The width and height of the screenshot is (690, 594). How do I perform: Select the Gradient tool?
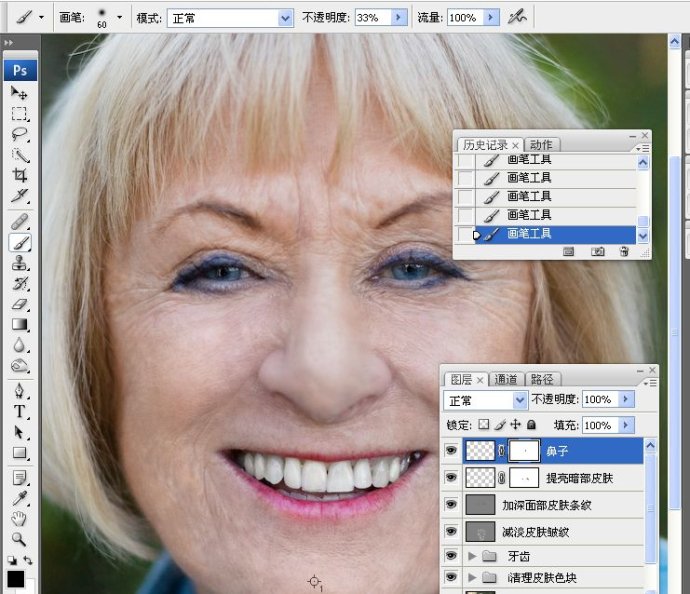(x=19, y=325)
